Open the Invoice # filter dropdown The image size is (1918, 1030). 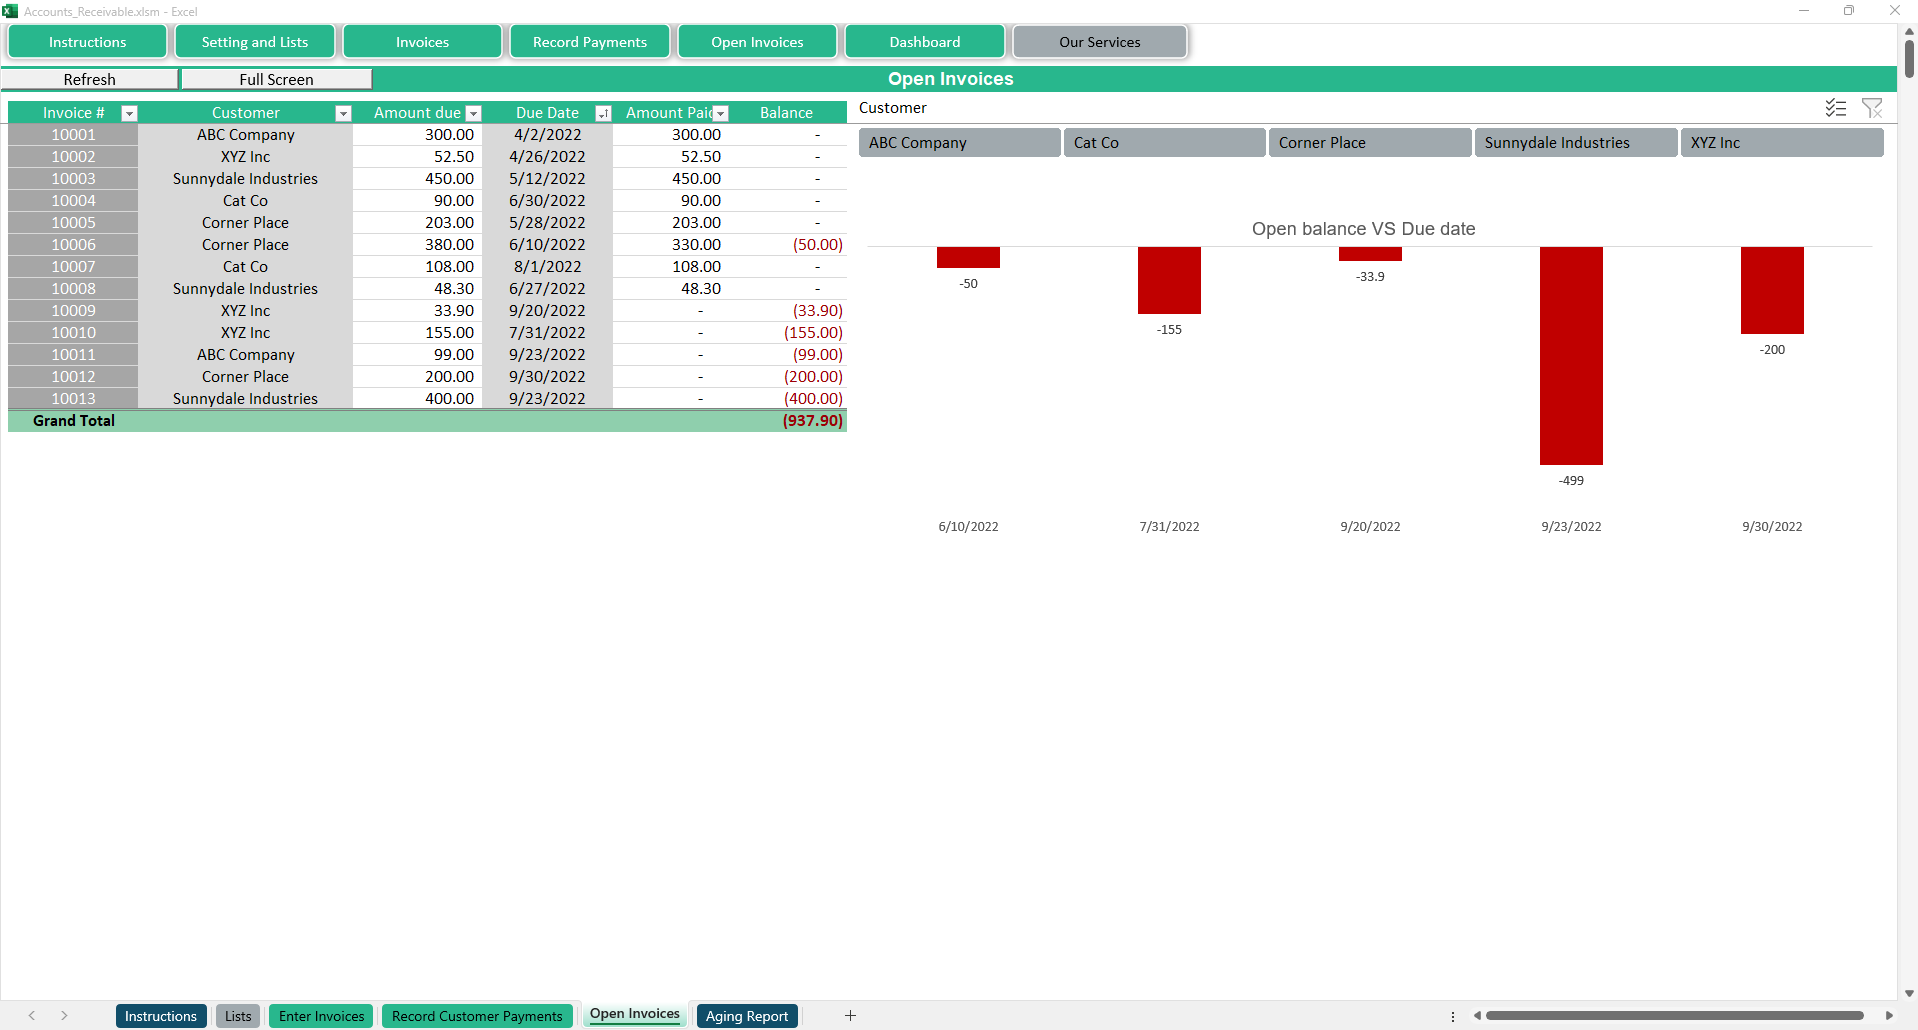(129, 114)
